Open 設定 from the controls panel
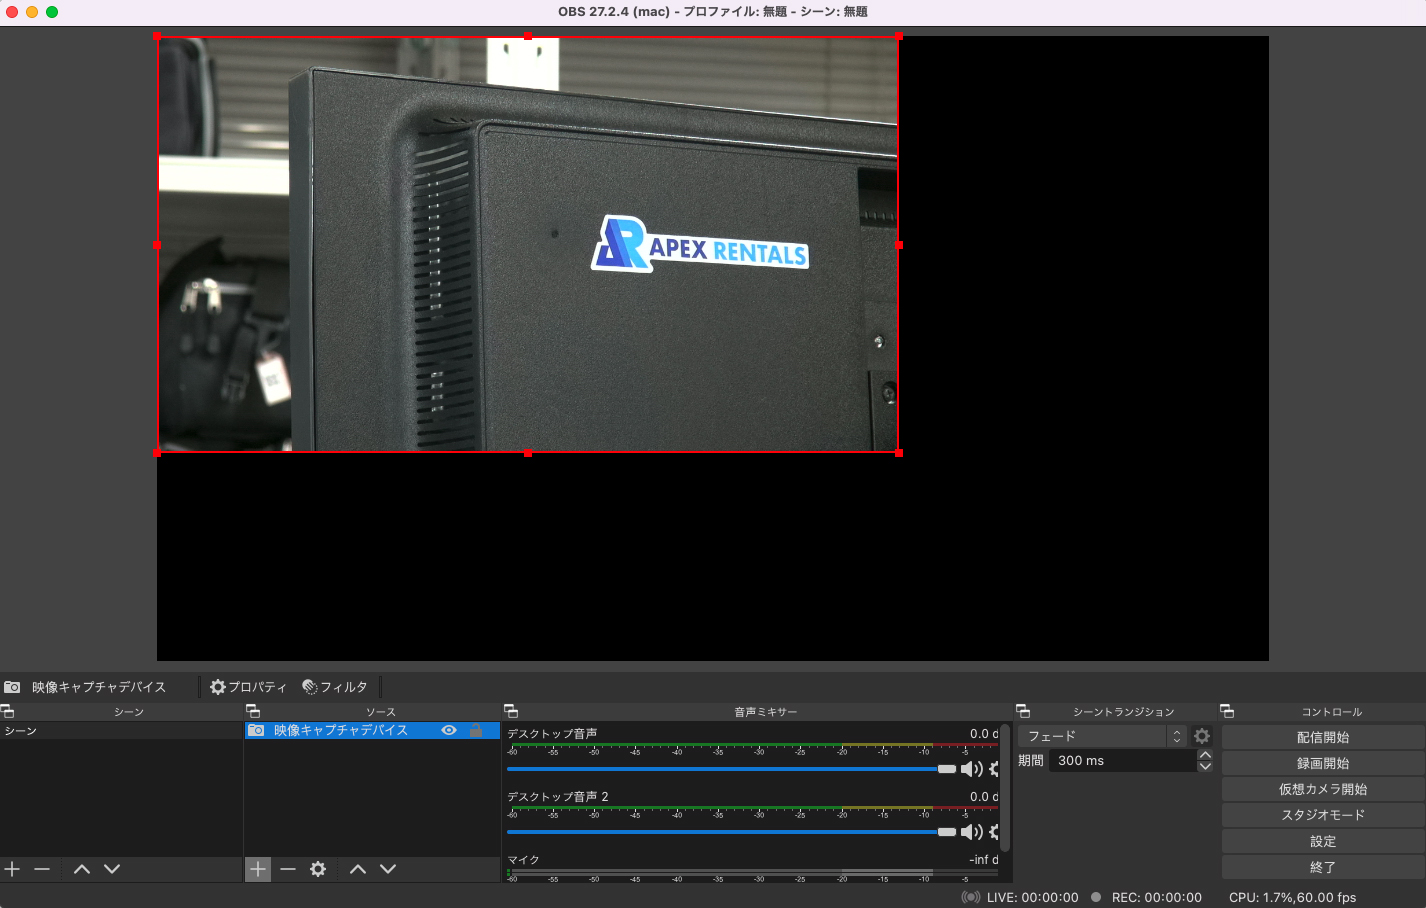 coord(1323,841)
